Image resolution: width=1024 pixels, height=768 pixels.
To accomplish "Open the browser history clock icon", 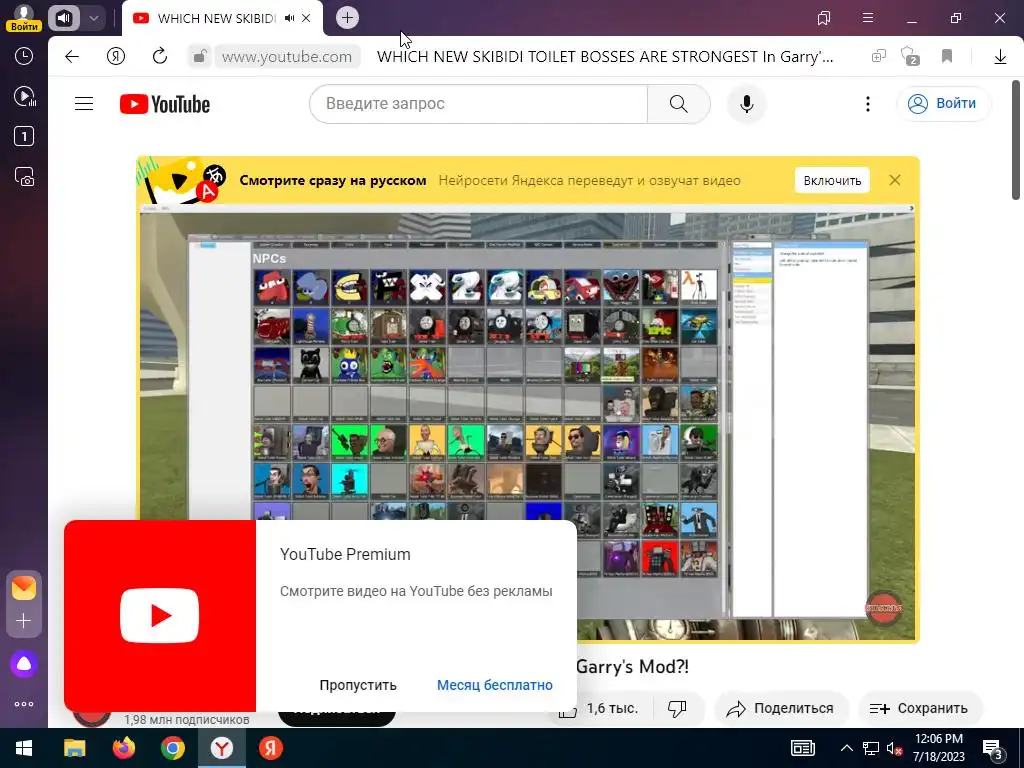I will point(24,56).
